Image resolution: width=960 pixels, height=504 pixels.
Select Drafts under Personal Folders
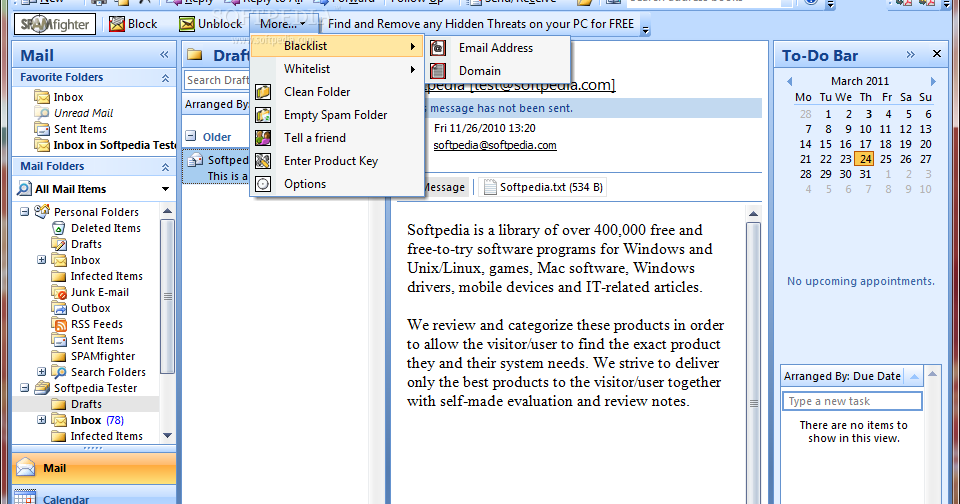click(86, 244)
